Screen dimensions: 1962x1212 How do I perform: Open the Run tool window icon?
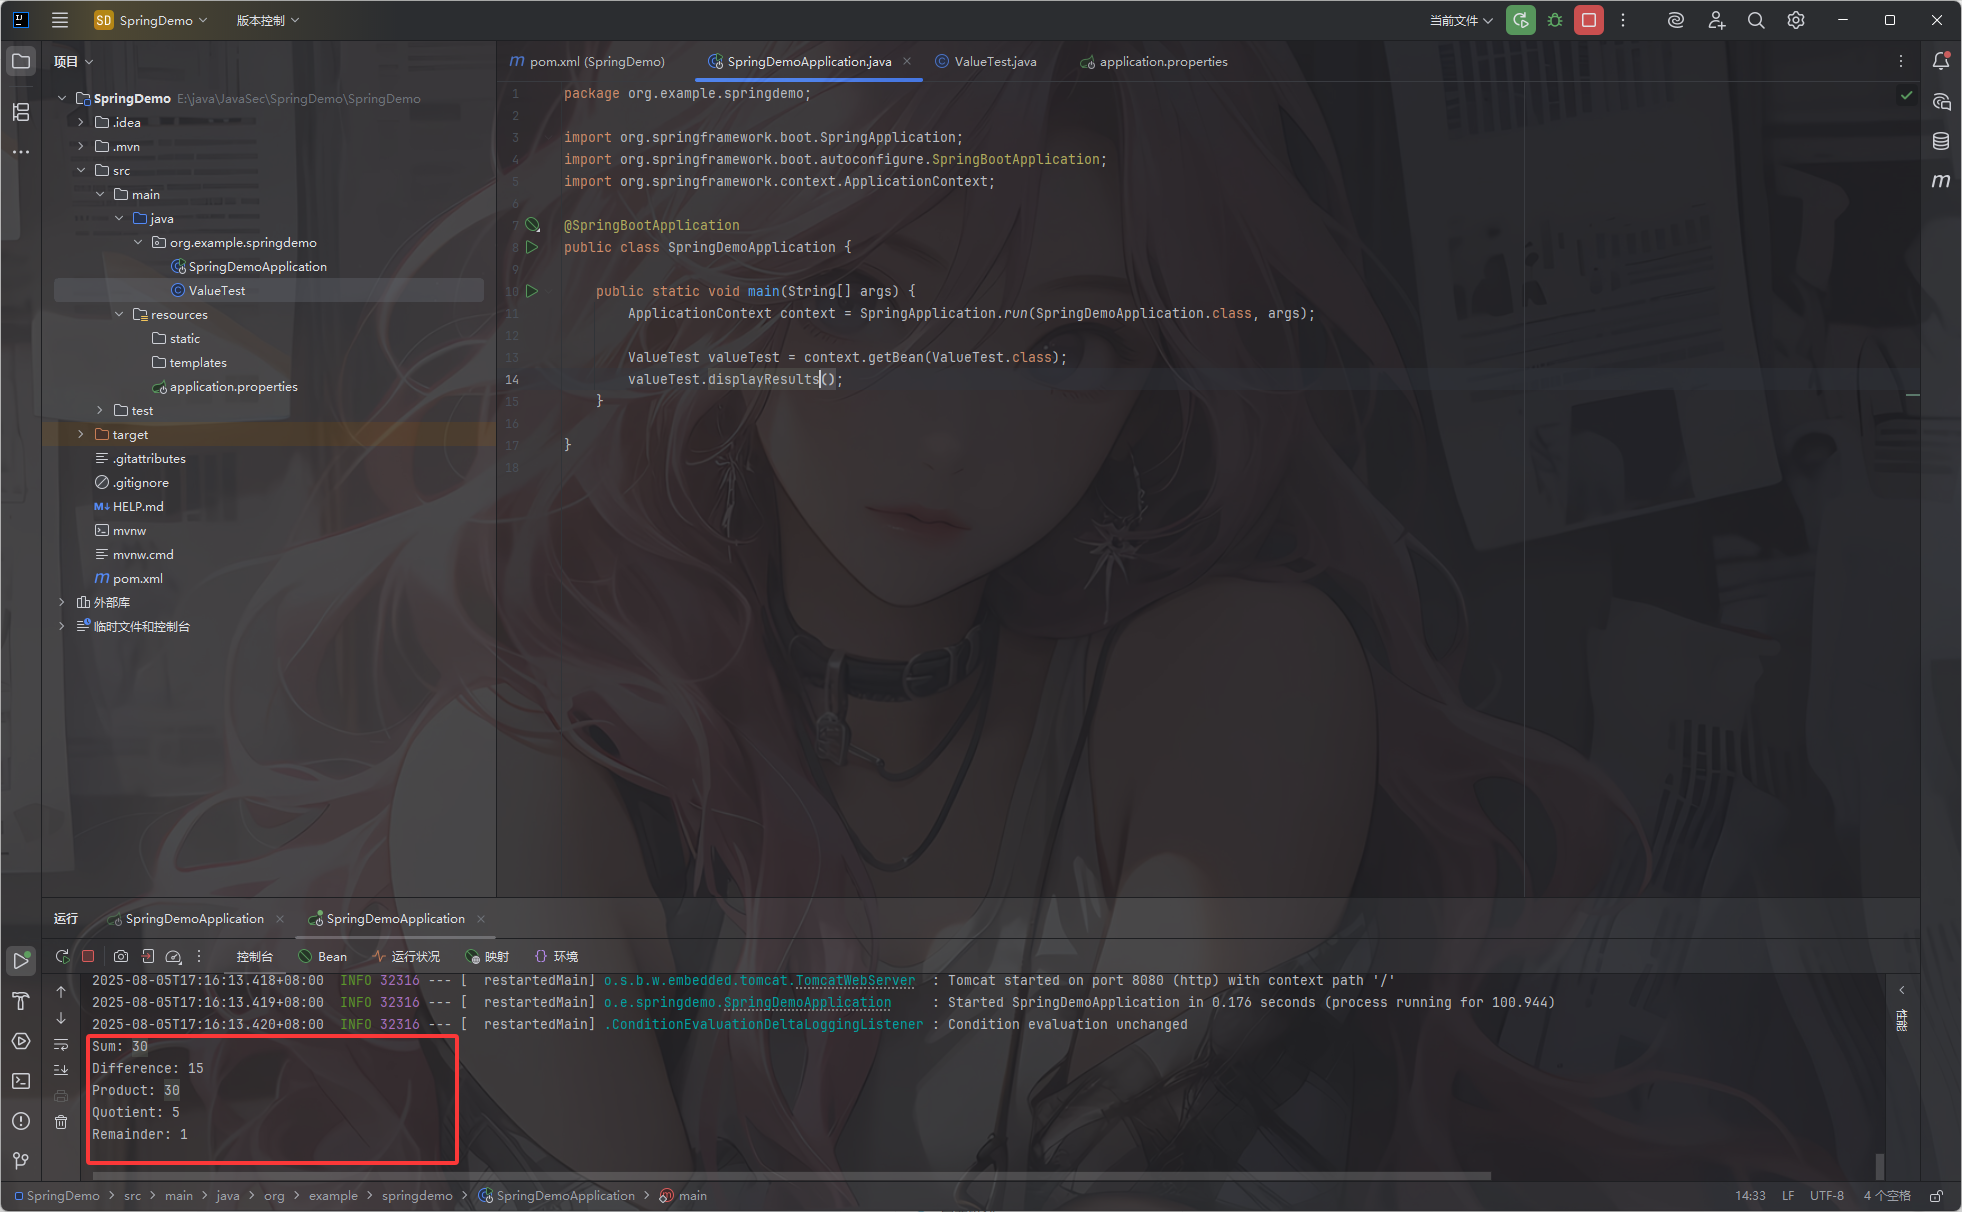click(x=21, y=961)
